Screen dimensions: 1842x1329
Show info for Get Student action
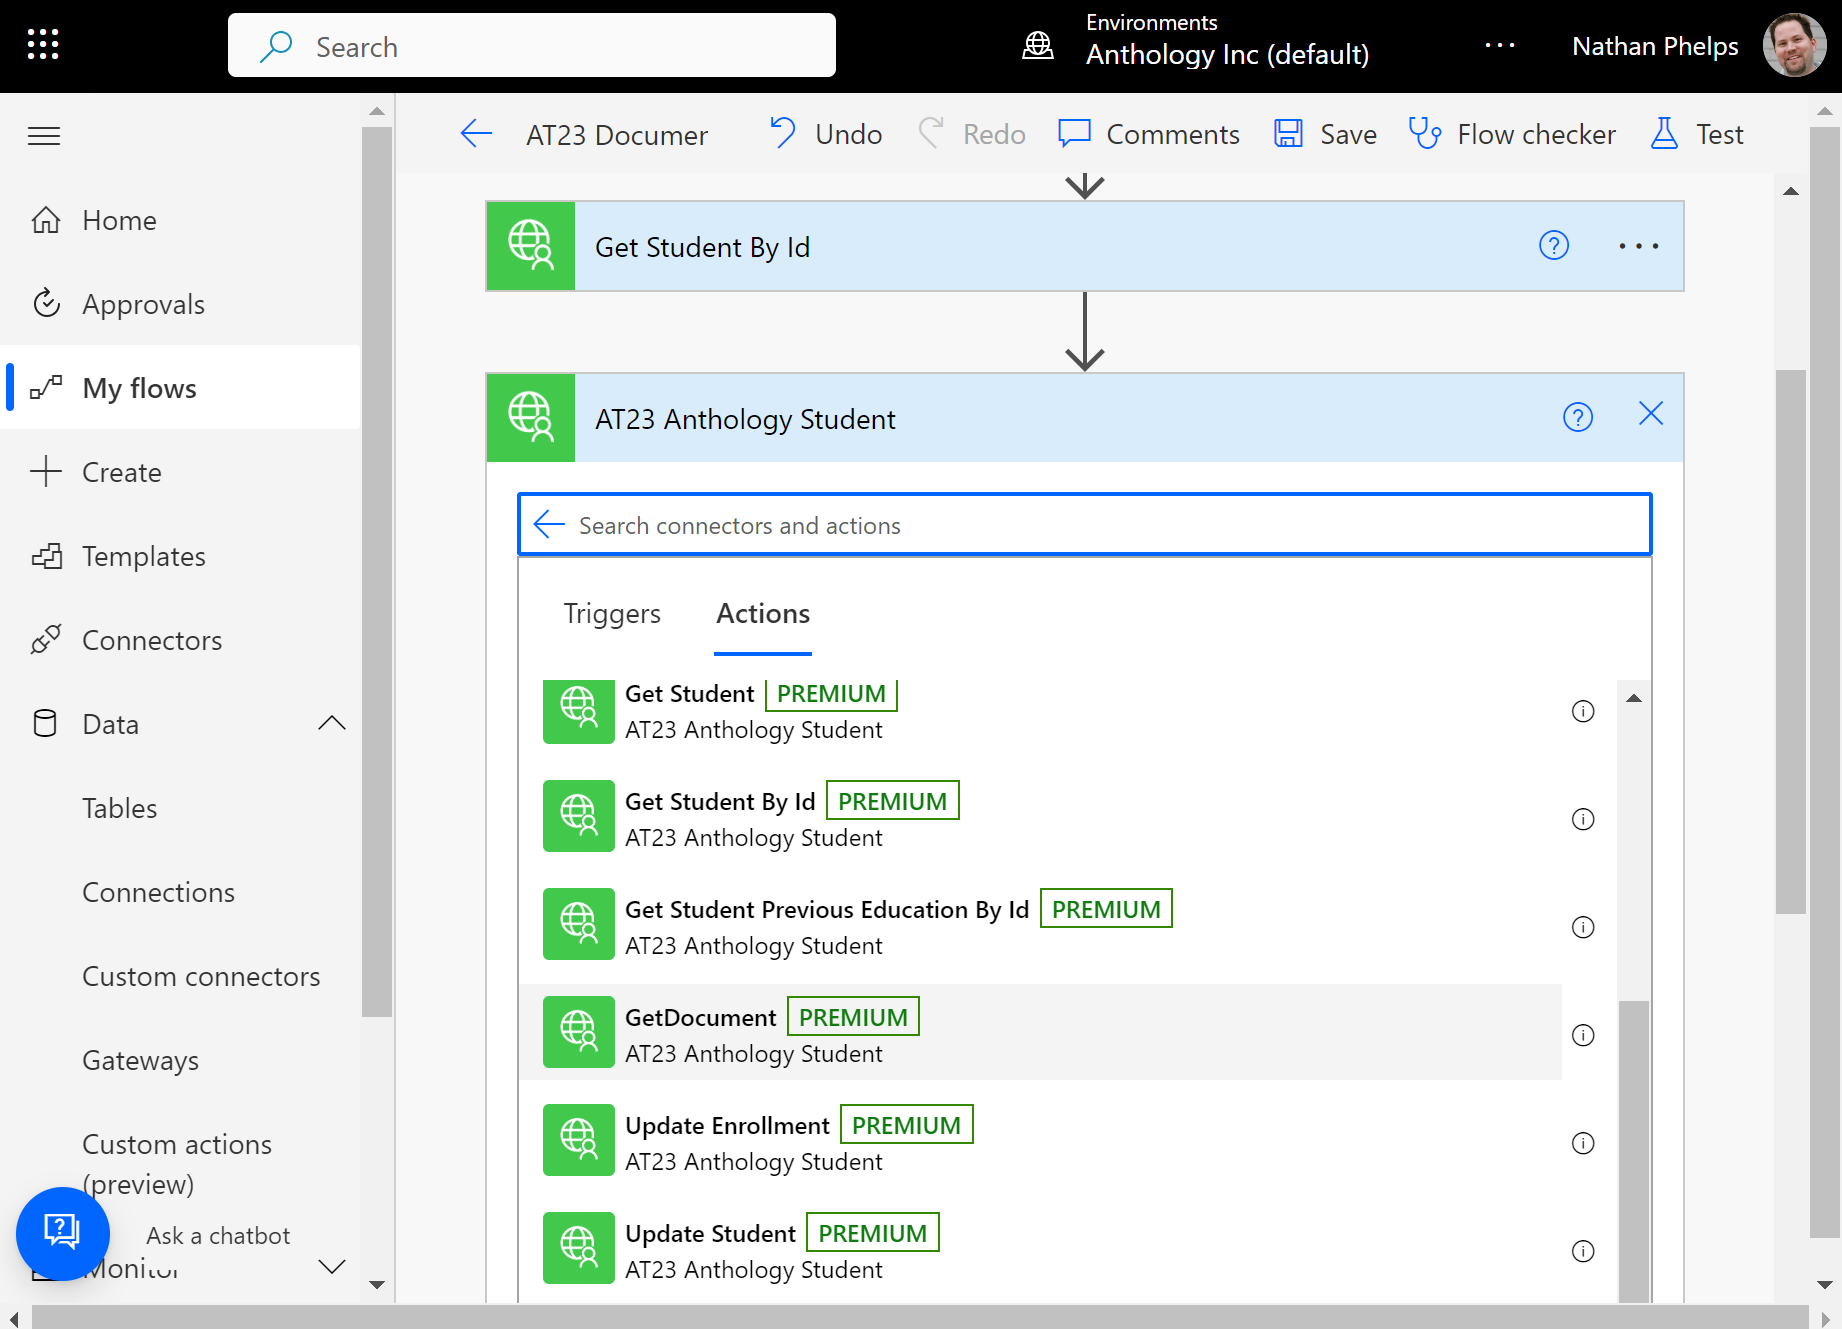coord(1583,711)
